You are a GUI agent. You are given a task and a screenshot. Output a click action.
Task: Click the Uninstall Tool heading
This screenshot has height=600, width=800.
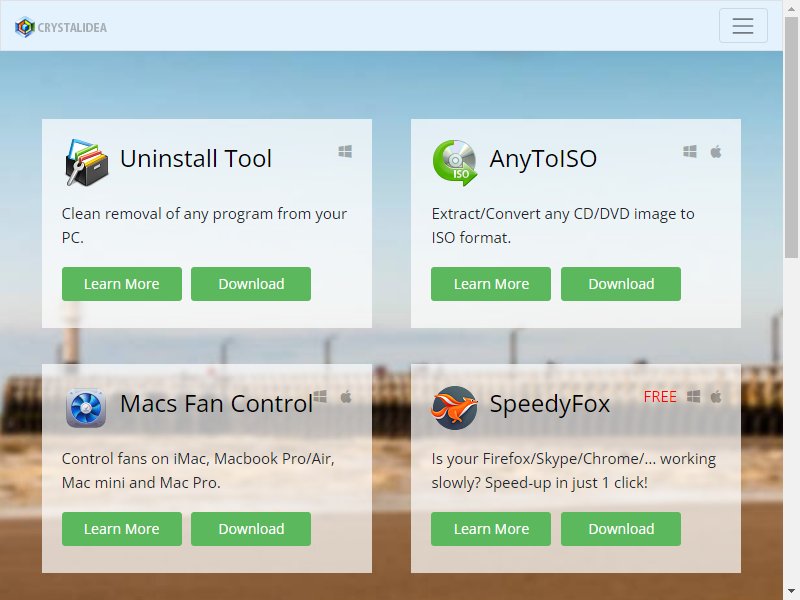coord(196,159)
